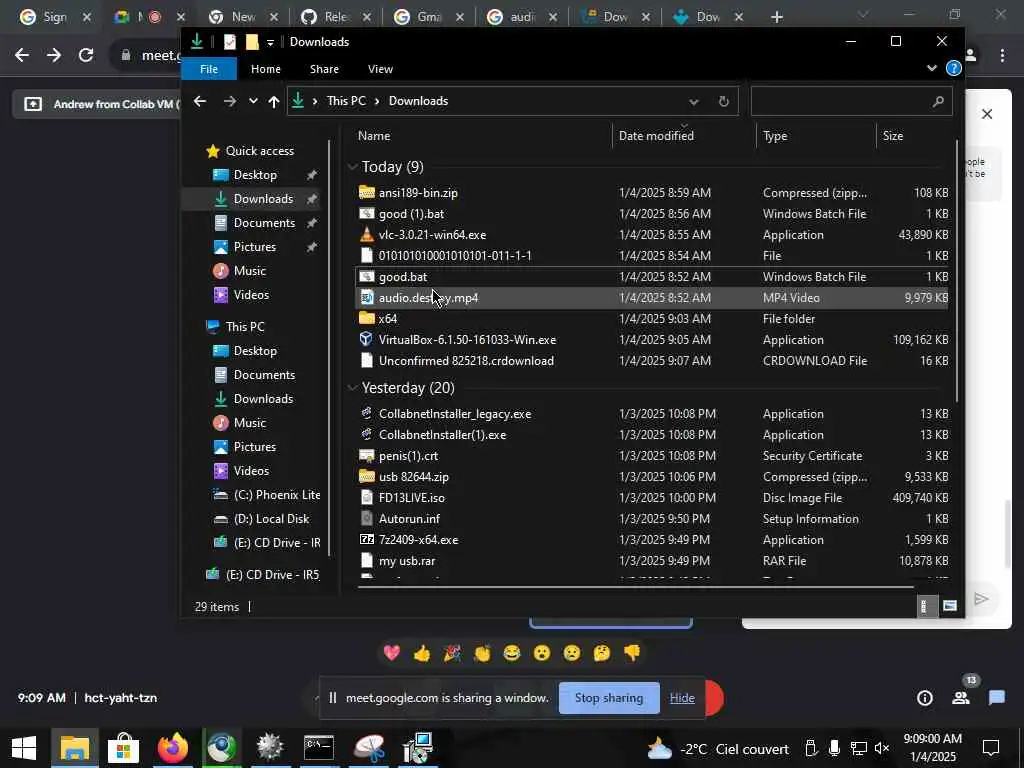This screenshot has width=1024, height=768.
Task: Click the file list horizontal scrollbar
Action: 635,586
